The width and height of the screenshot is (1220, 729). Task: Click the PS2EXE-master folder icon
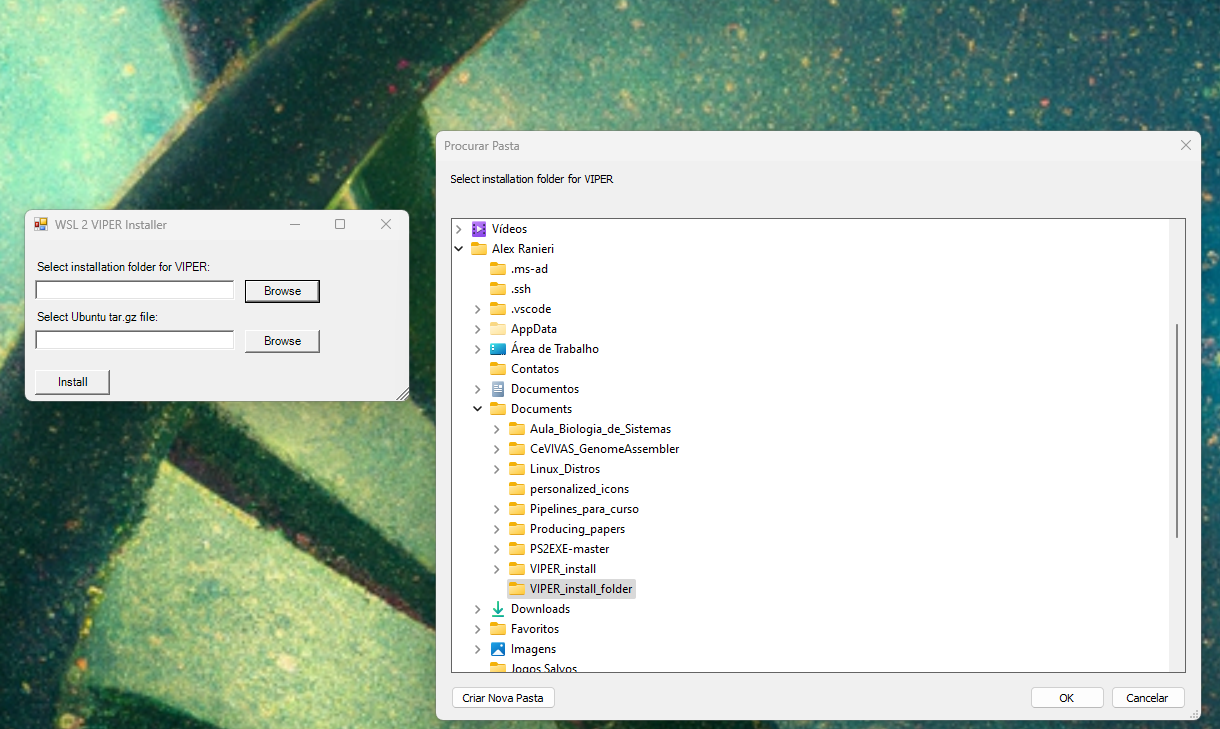point(516,549)
